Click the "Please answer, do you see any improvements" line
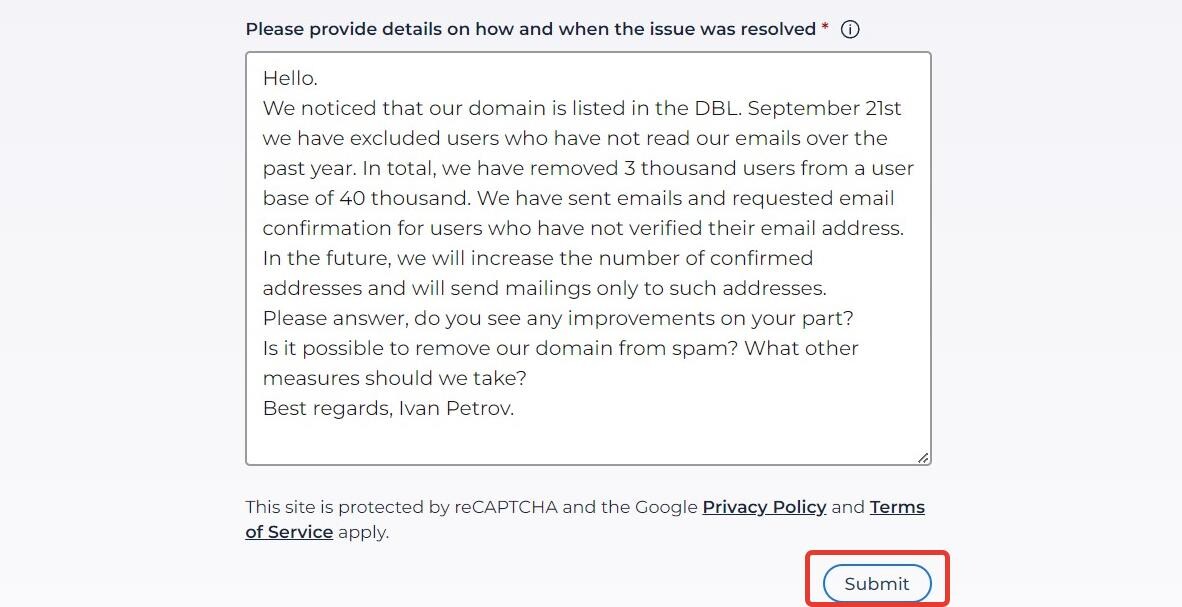Viewport: 1182px width, 607px height. pyautogui.click(x=558, y=318)
